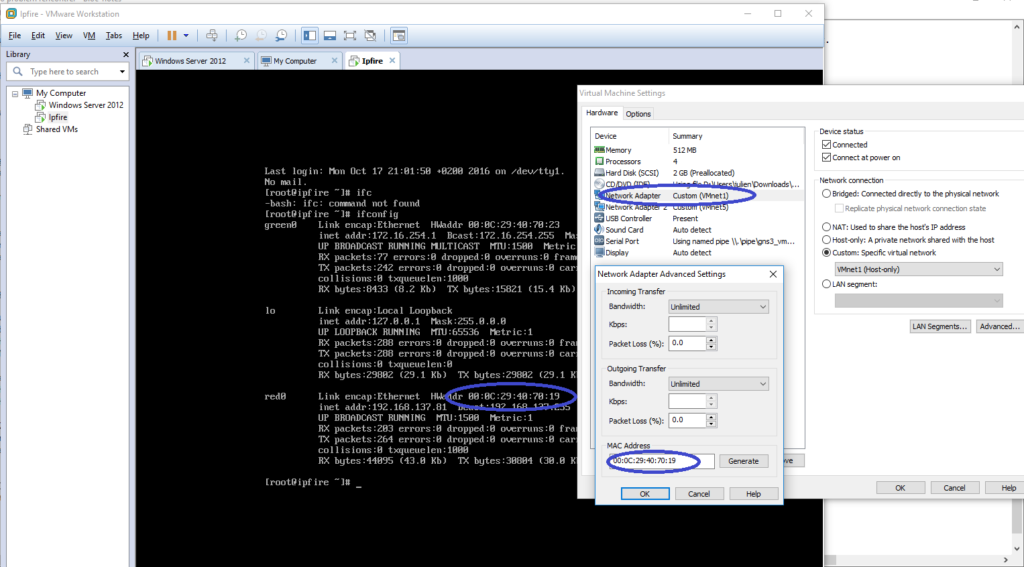Switch to the Windows Server 2012 tab
This screenshot has height=567, width=1024.
pyautogui.click(x=190, y=61)
